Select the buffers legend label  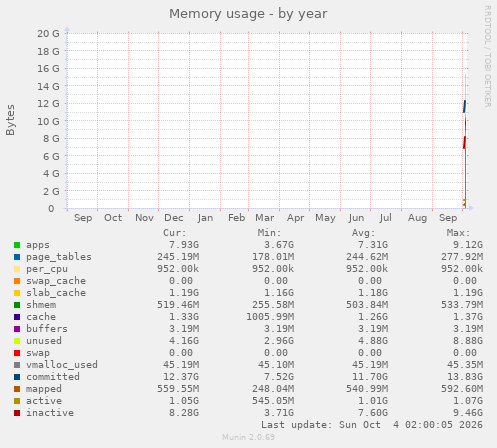(x=47, y=329)
